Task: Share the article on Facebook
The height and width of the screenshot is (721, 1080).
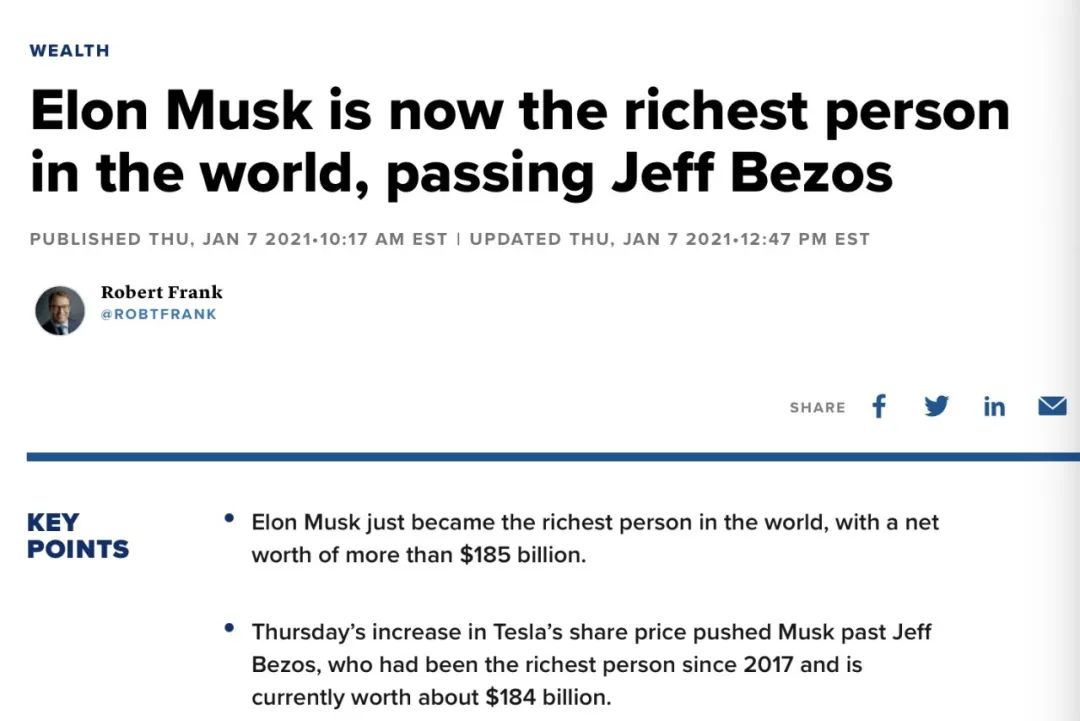Action: coord(879,406)
